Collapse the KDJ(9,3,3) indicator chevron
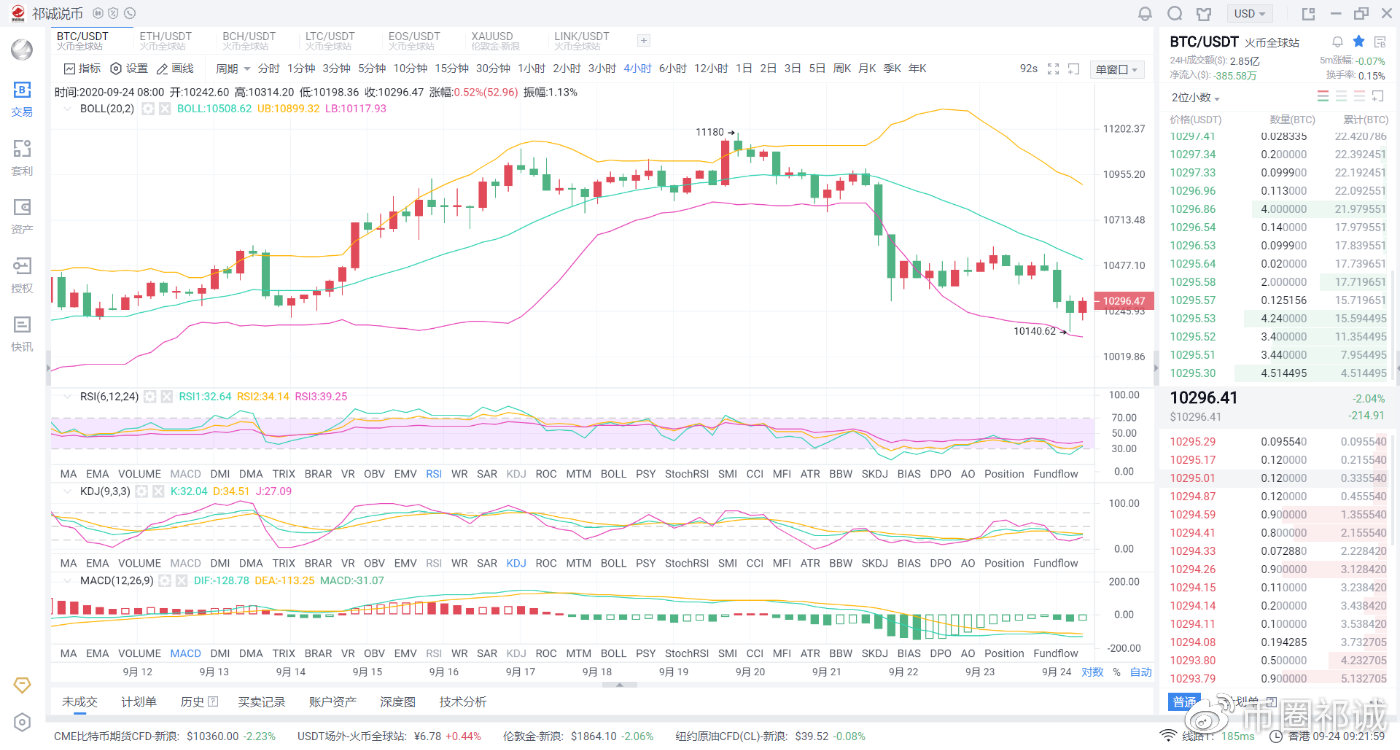Viewport: 1400px width, 750px height. (x=69, y=491)
